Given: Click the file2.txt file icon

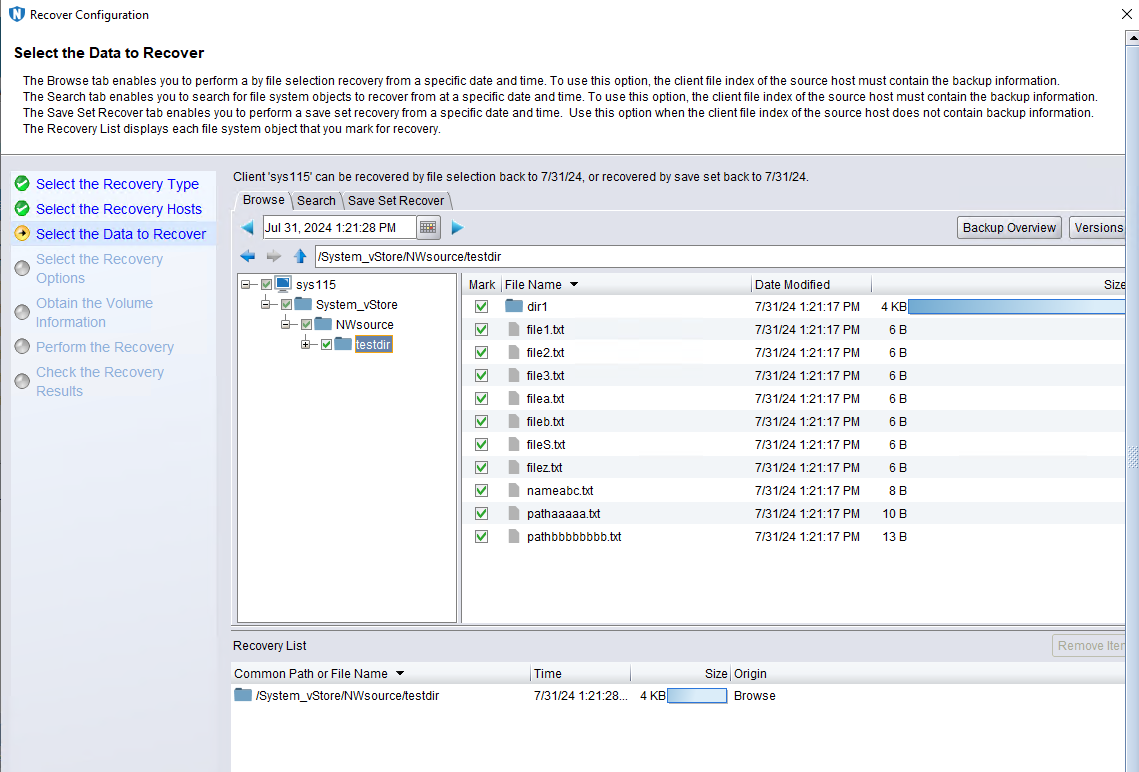Looking at the screenshot, I should point(514,352).
